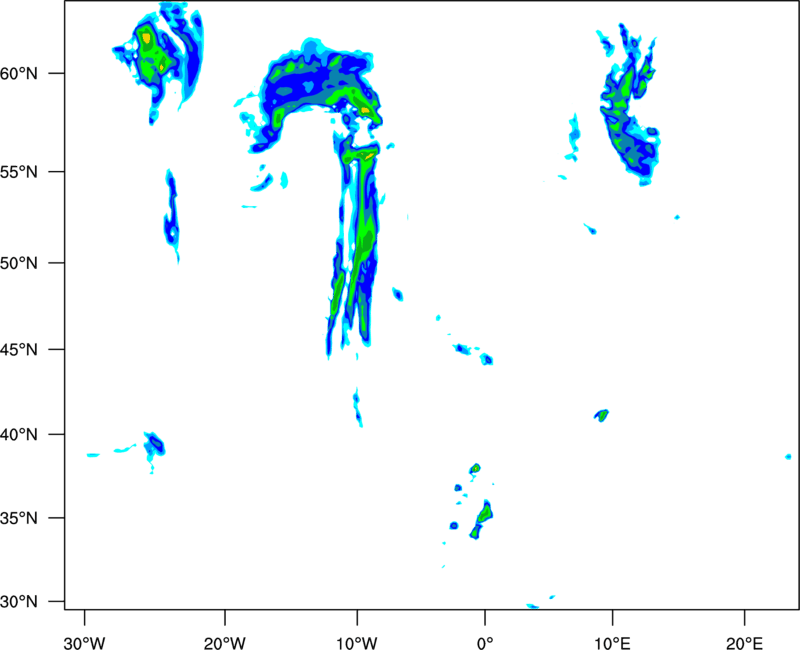800x650 pixels.
Task: Select the 10°W label on the horizontal axis
Action: point(357,643)
